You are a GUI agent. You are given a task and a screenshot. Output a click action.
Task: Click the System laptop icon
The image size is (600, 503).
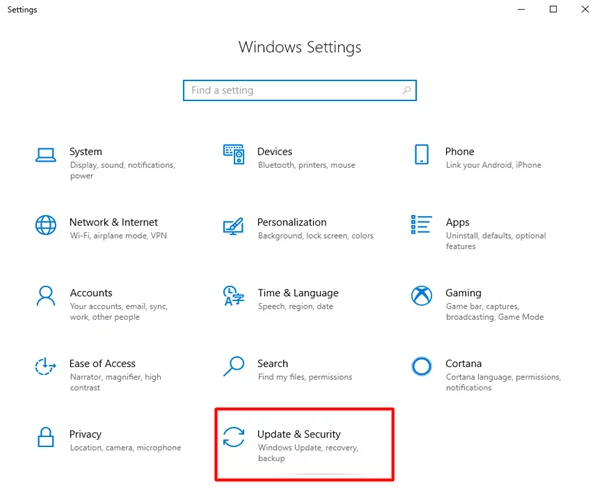pyautogui.click(x=45, y=154)
